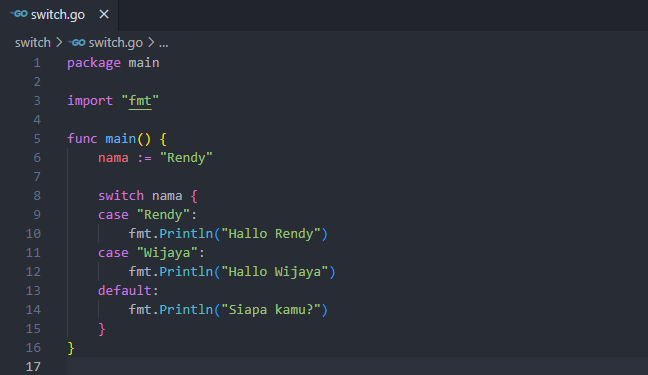Open the switch.go breadcrumb item
Screen dimensions: 648x375
(x=115, y=43)
